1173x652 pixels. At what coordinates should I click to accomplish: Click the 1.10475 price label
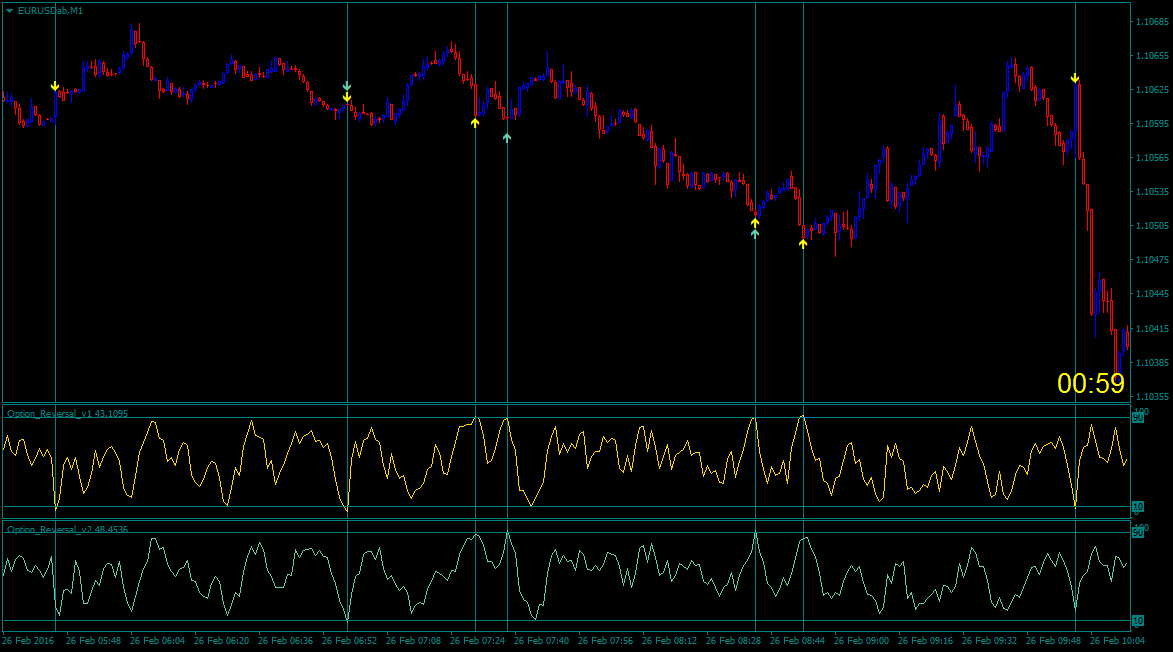tap(1152, 260)
